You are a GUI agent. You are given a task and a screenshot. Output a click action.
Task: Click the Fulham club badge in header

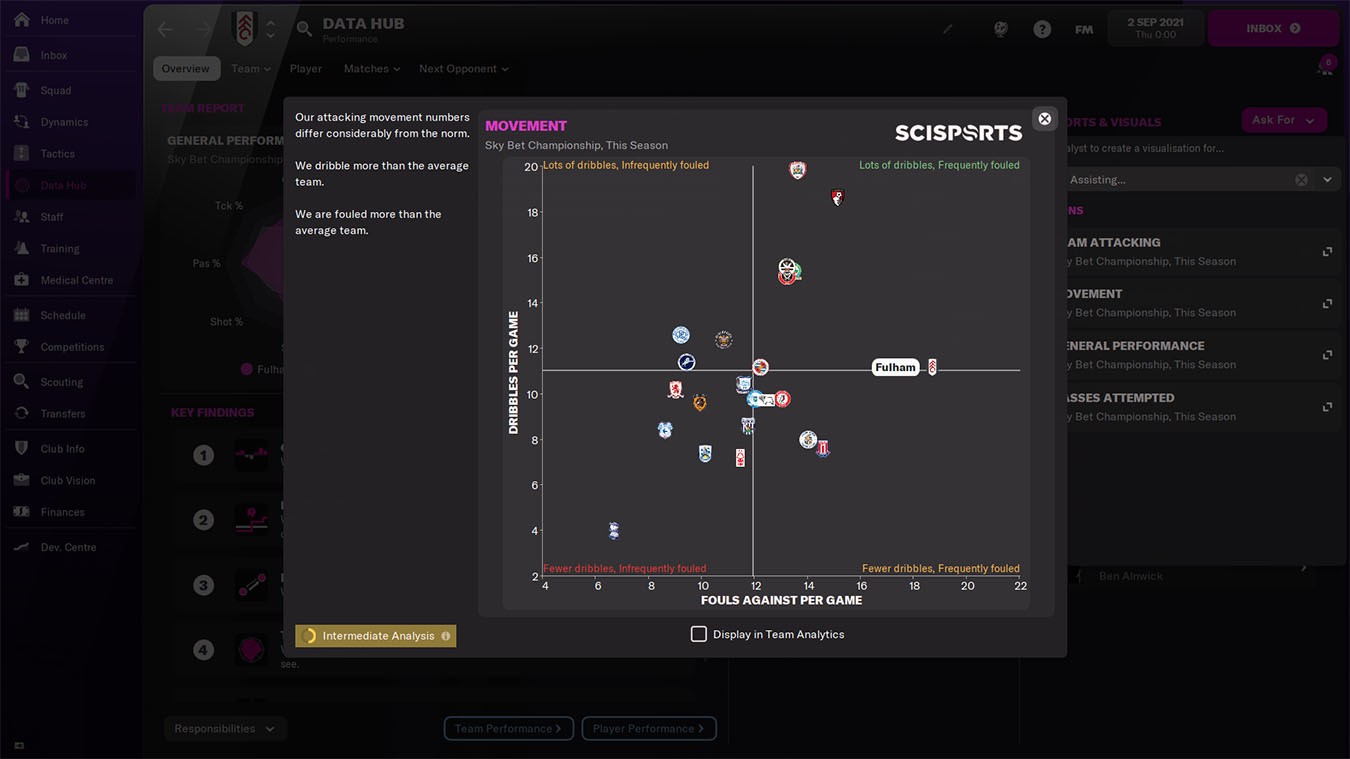[x=244, y=29]
